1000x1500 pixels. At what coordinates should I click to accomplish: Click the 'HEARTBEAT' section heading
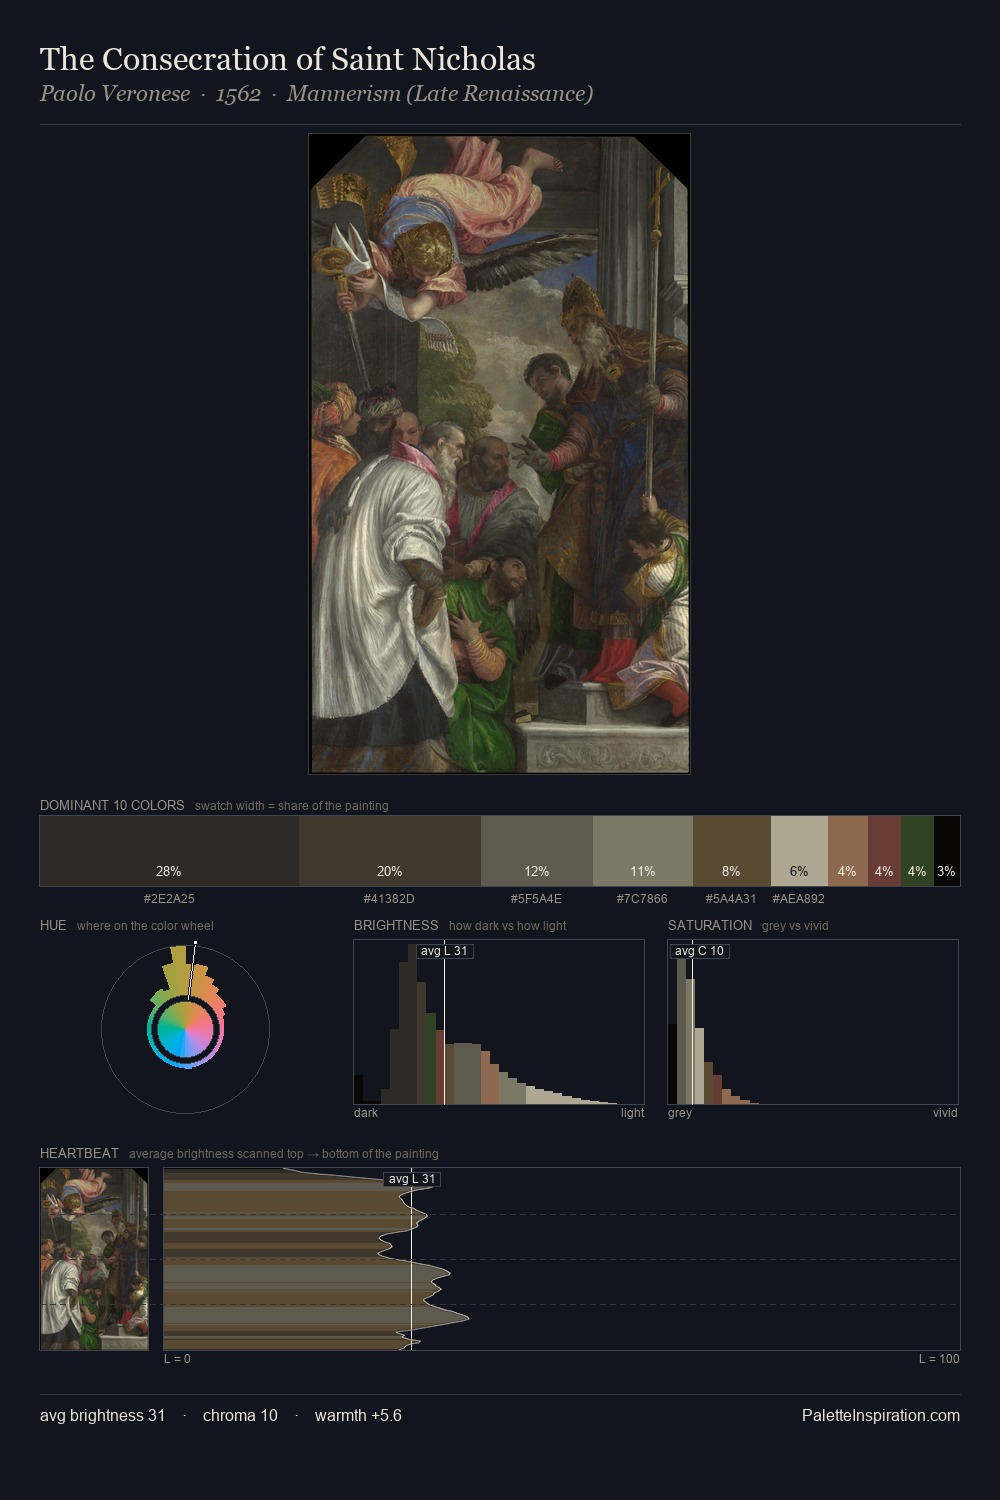click(x=79, y=1153)
